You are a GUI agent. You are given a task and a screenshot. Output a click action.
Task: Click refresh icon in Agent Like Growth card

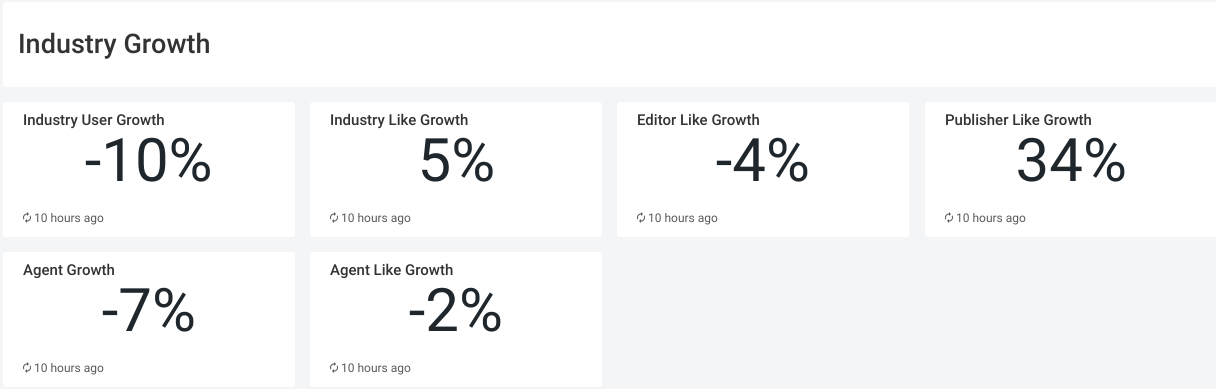[x=334, y=368]
